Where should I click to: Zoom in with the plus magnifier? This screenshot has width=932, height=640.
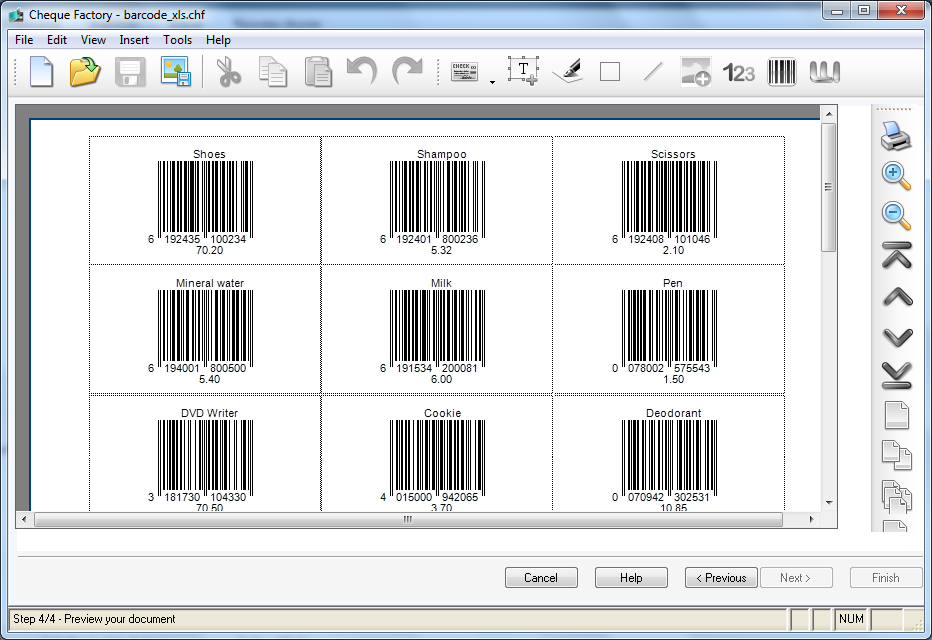896,176
